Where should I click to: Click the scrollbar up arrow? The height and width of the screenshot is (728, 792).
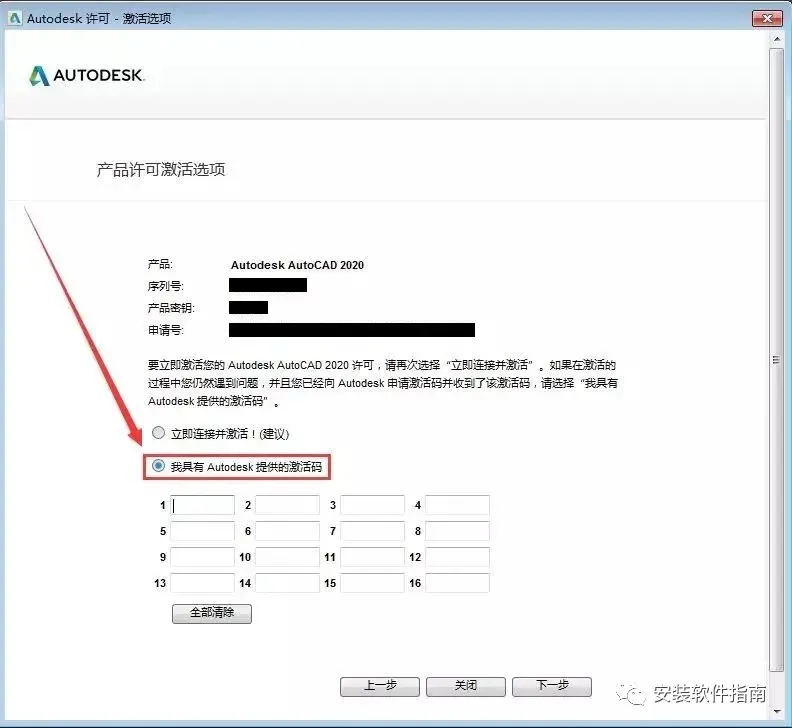point(777,39)
